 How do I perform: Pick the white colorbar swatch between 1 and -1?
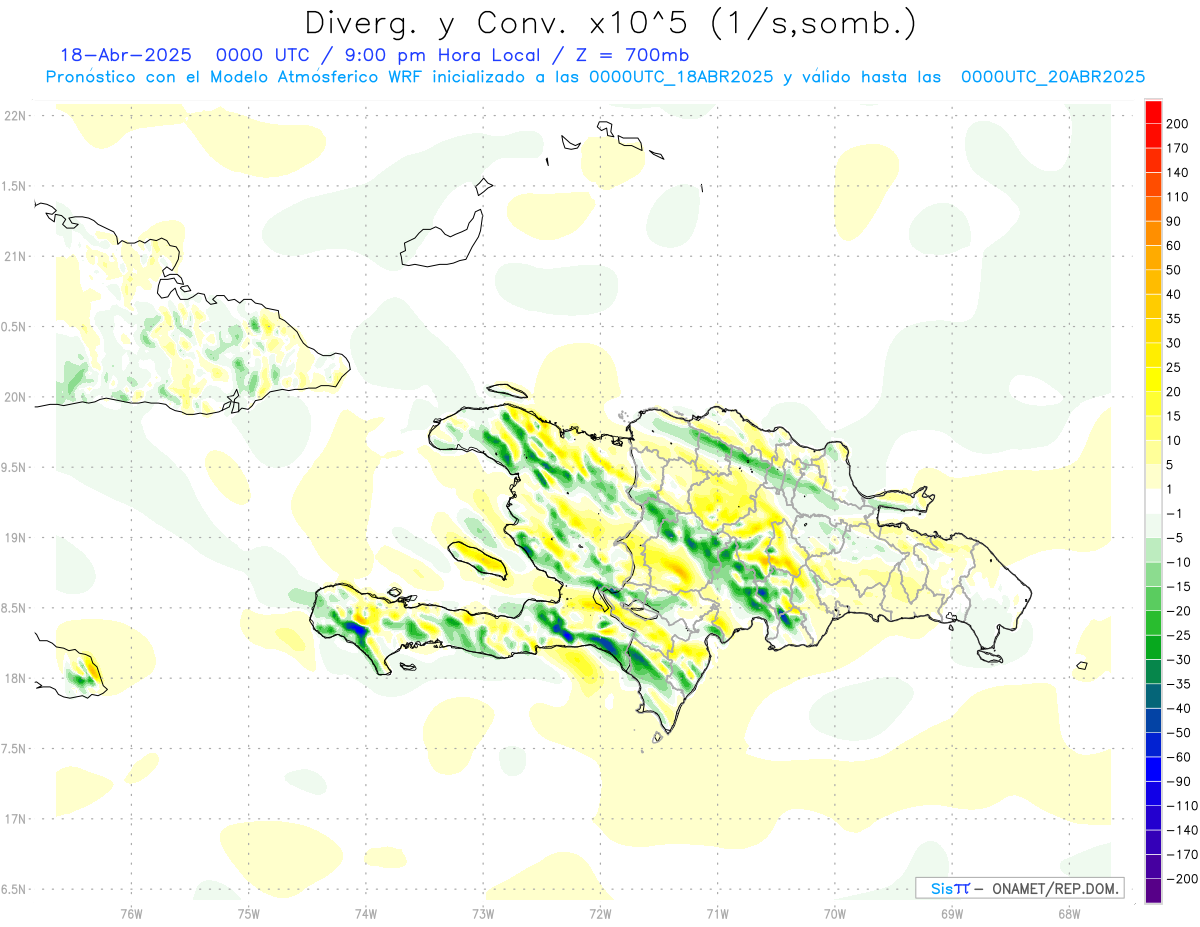(x=1153, y=502)
